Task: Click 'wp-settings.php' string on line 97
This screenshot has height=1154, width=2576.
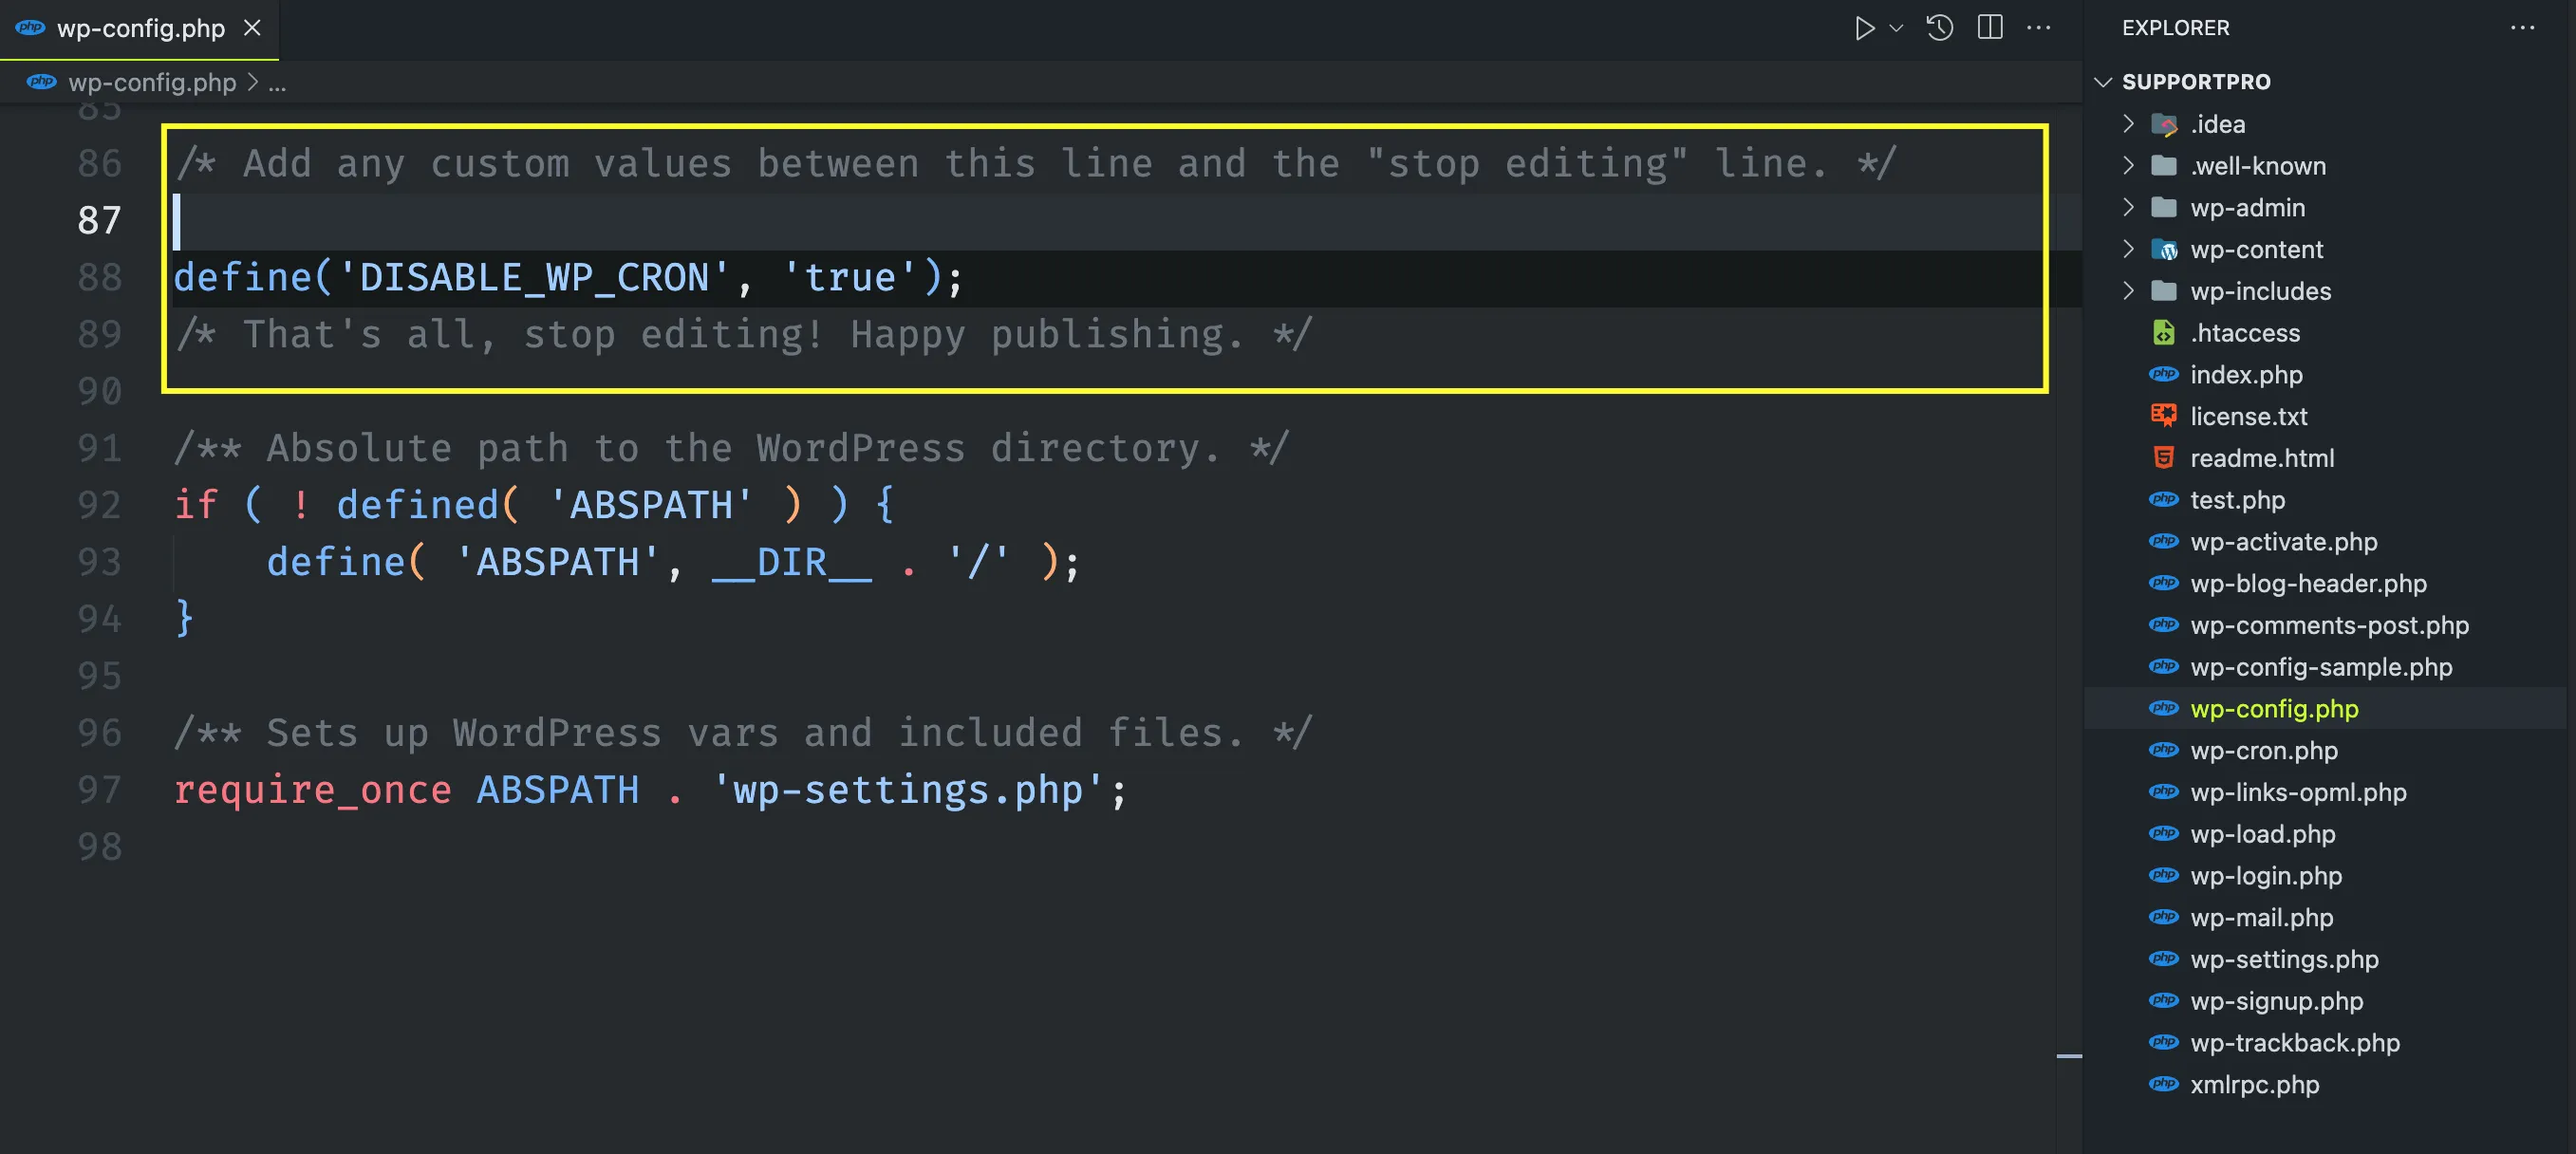Action: 908,790
